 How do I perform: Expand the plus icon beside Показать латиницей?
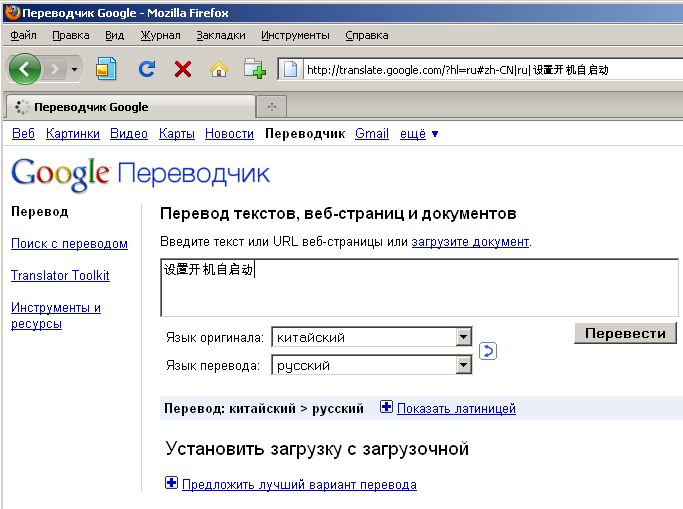(x=386, y=407)
